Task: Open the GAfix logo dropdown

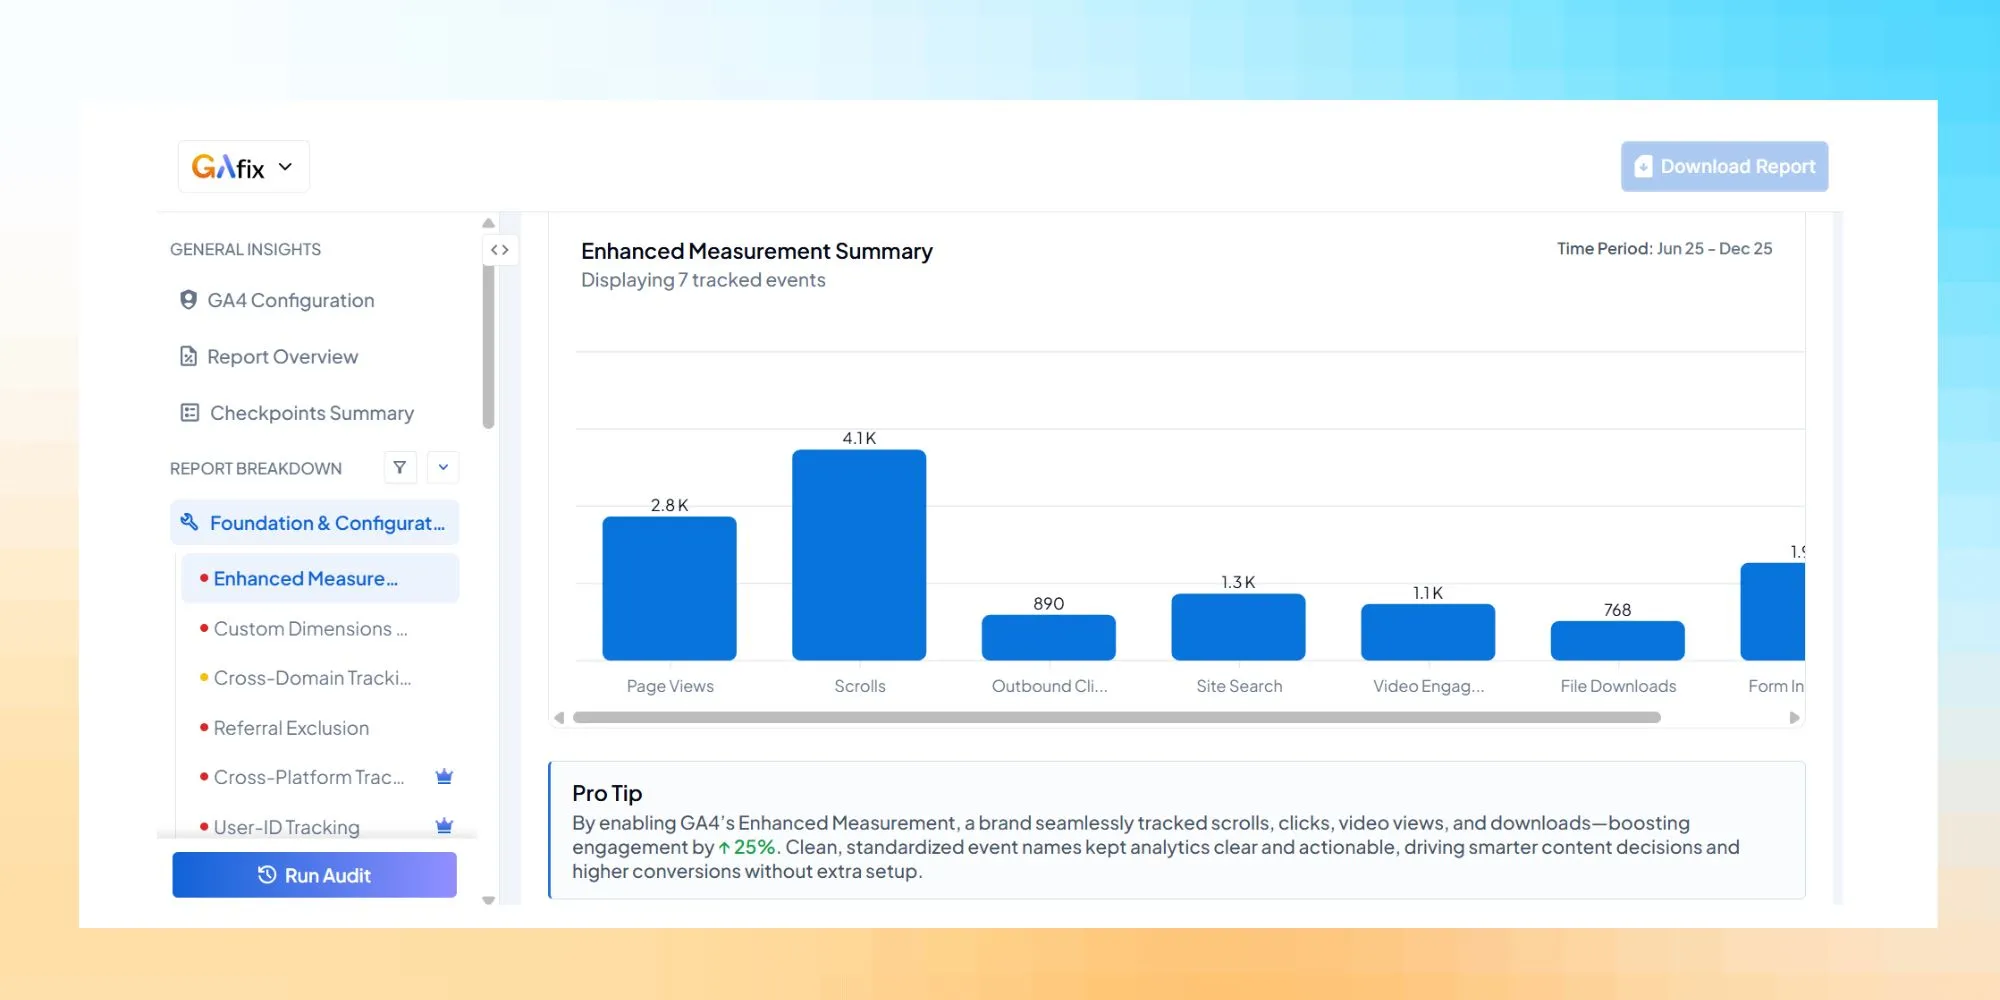Action: [243, 166]
